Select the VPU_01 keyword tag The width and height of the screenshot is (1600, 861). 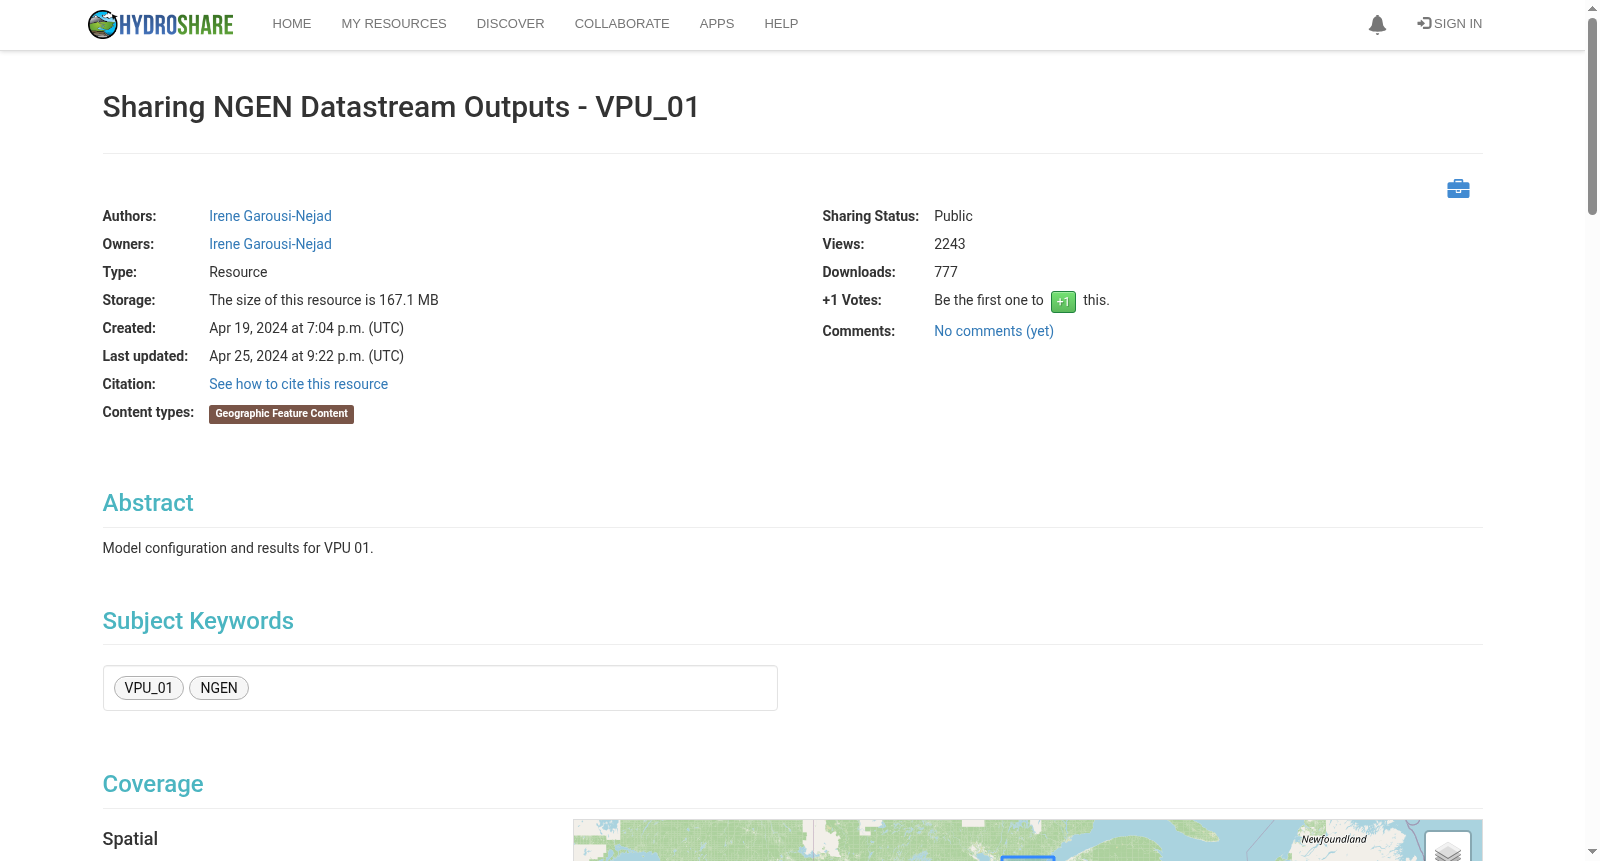(149, 688)
